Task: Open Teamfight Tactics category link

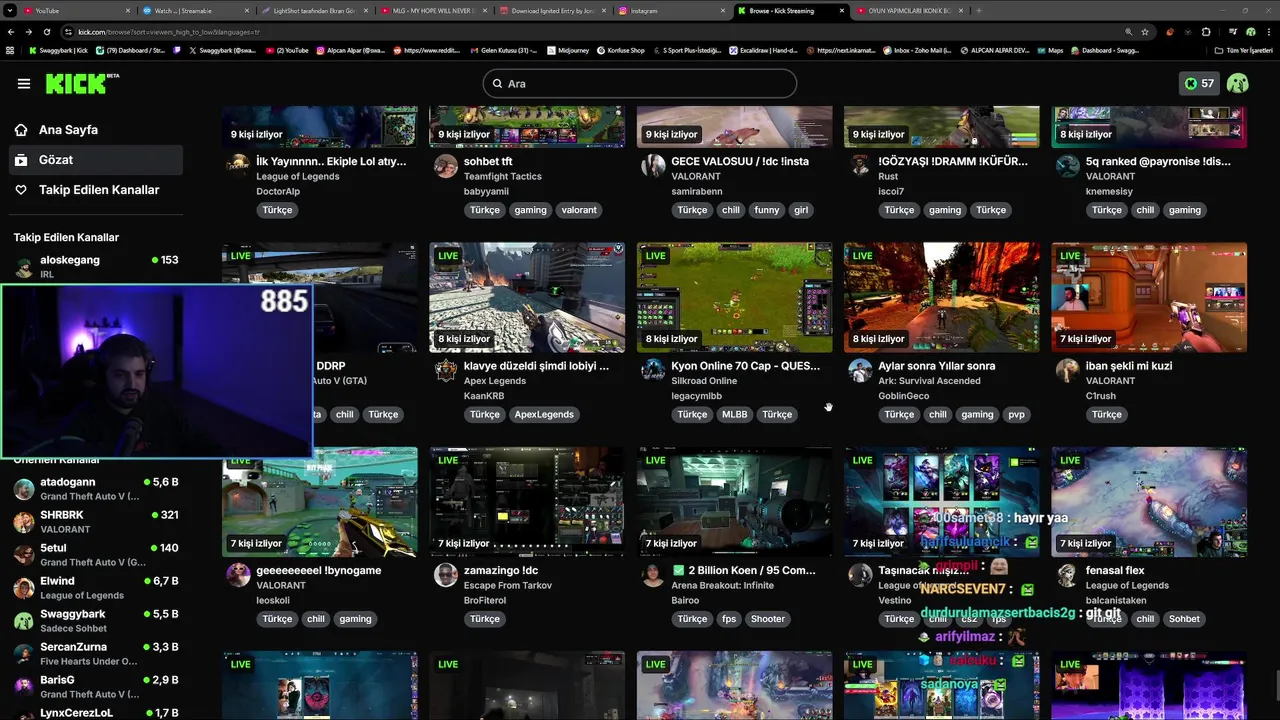Action: tap(503, 176)
